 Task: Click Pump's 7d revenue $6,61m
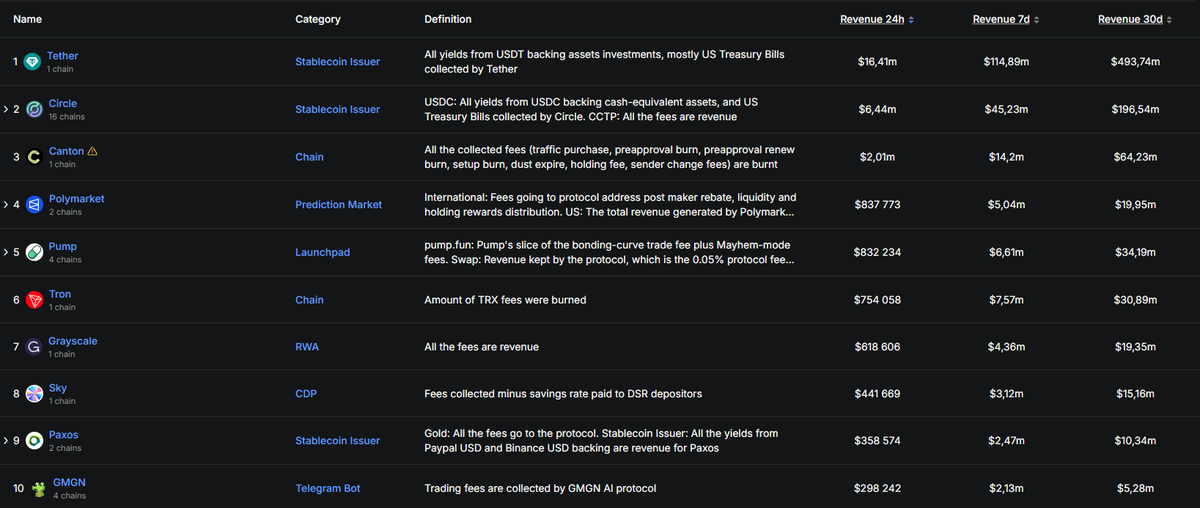pyautogui.click(x=1006, y=252)
